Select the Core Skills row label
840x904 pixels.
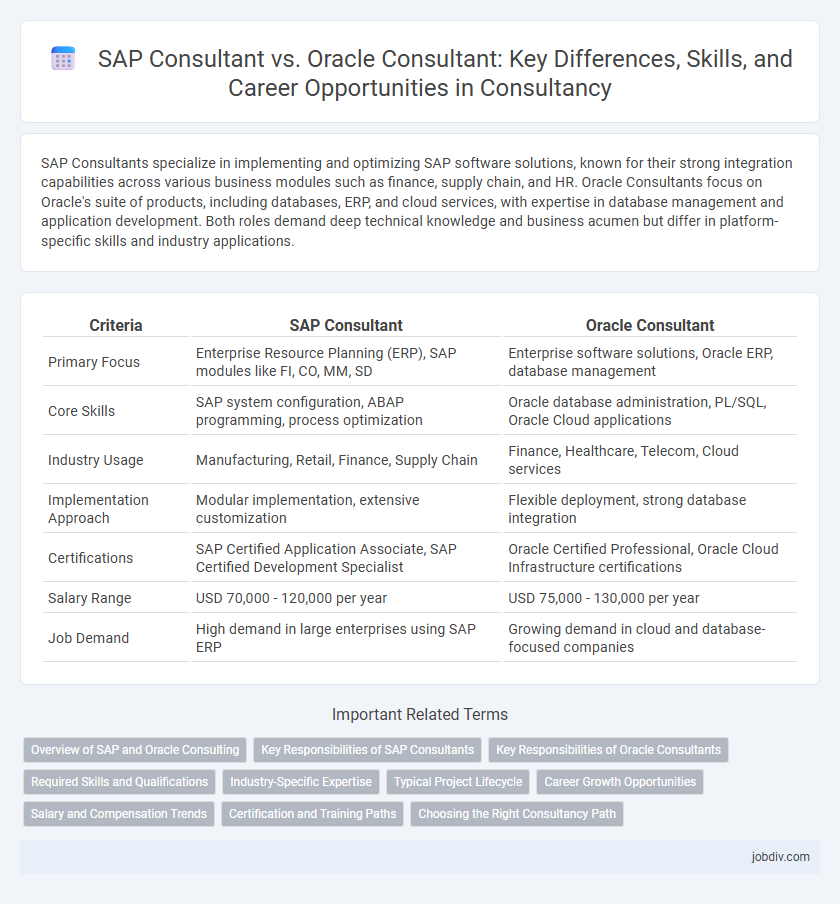[81, 411]
